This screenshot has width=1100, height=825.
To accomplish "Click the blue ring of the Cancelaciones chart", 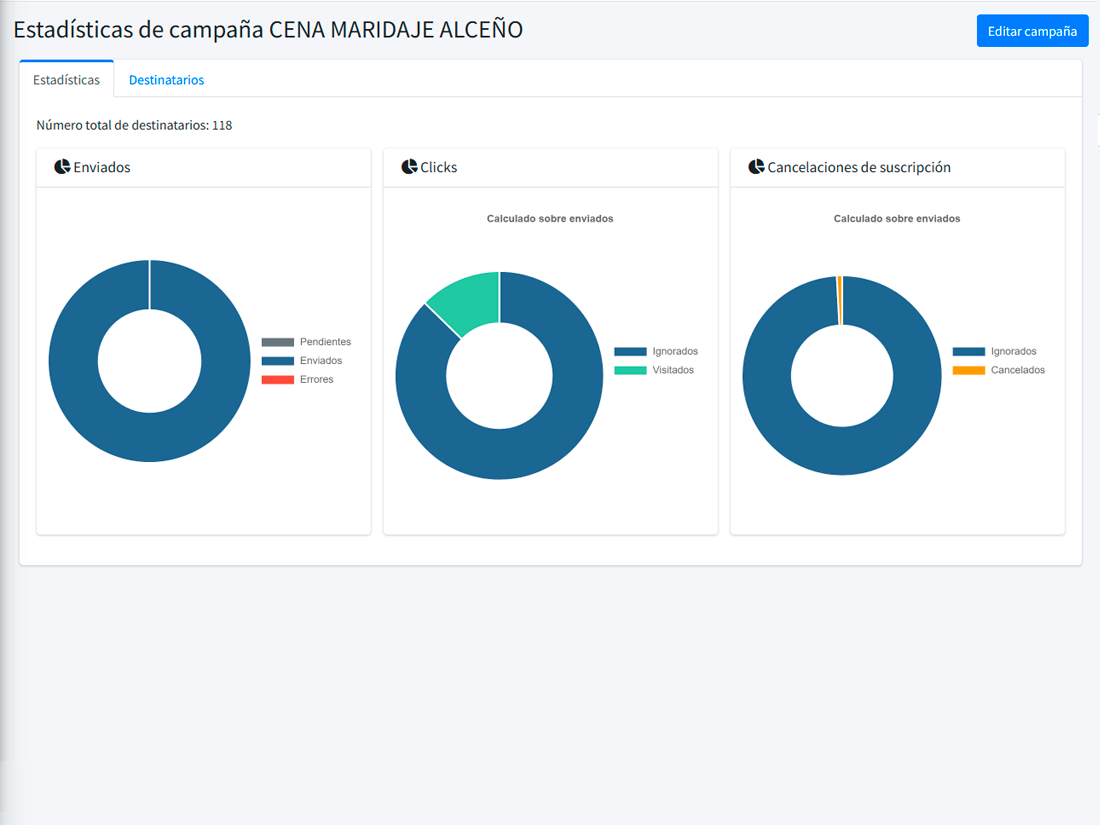I will [842, 451].
